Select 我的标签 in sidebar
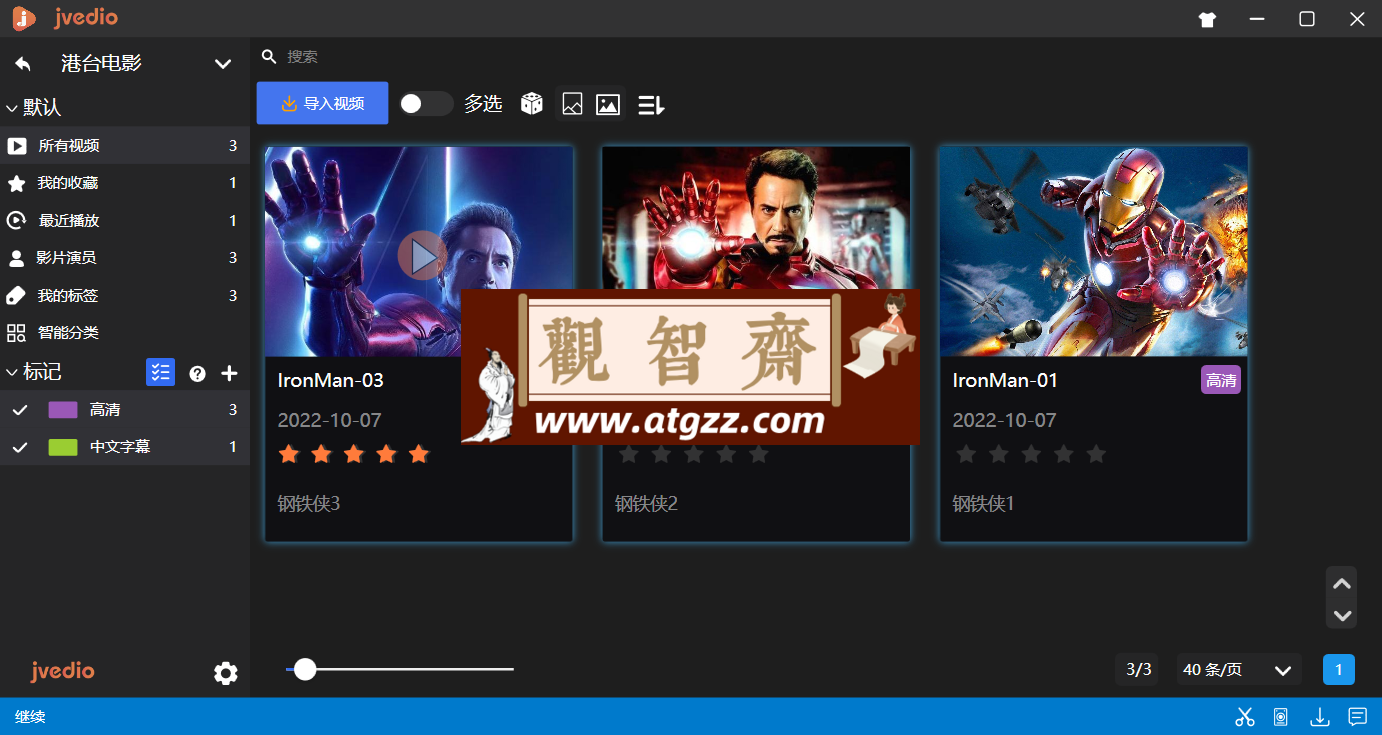The image size is (1382, 735). point(125,296)
